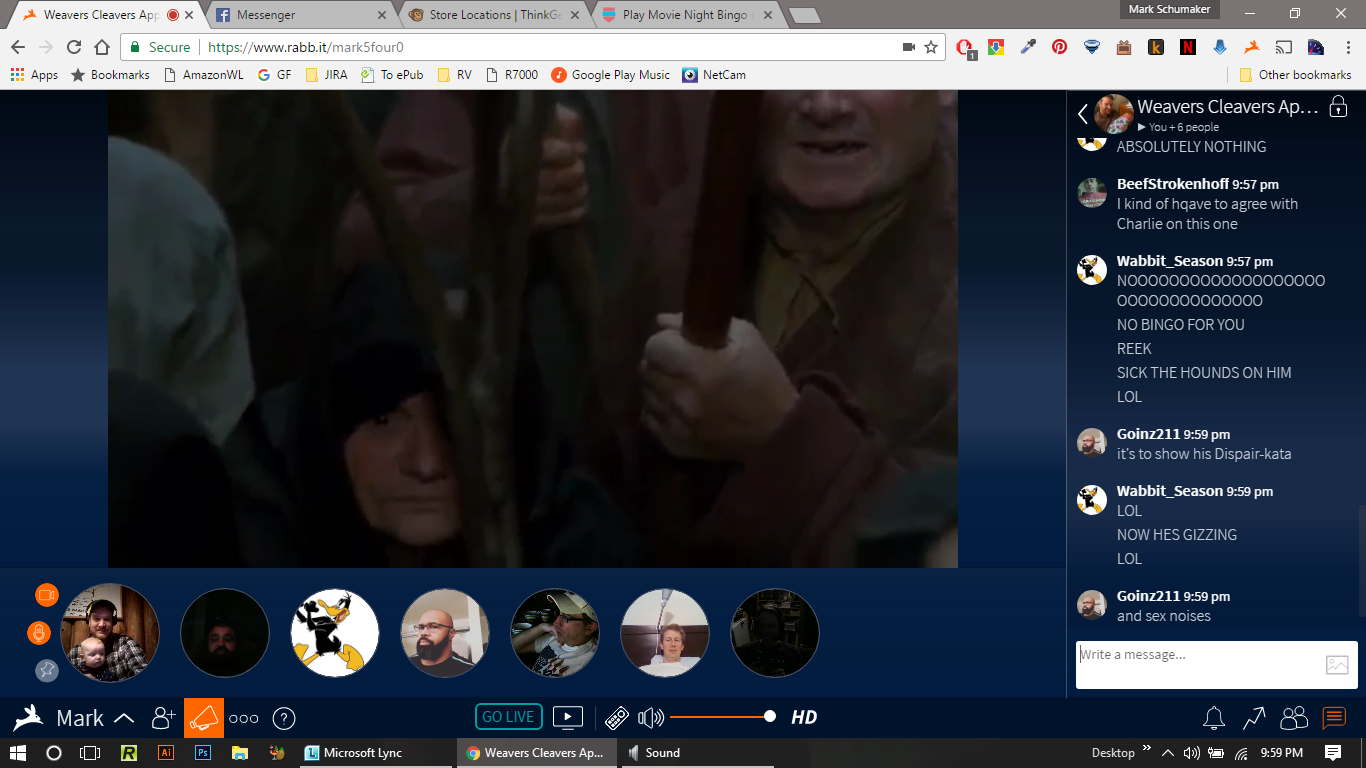Bookmark this page with the star icon
The height and width of the screenshot is (768, 1366).
[931, 47]
